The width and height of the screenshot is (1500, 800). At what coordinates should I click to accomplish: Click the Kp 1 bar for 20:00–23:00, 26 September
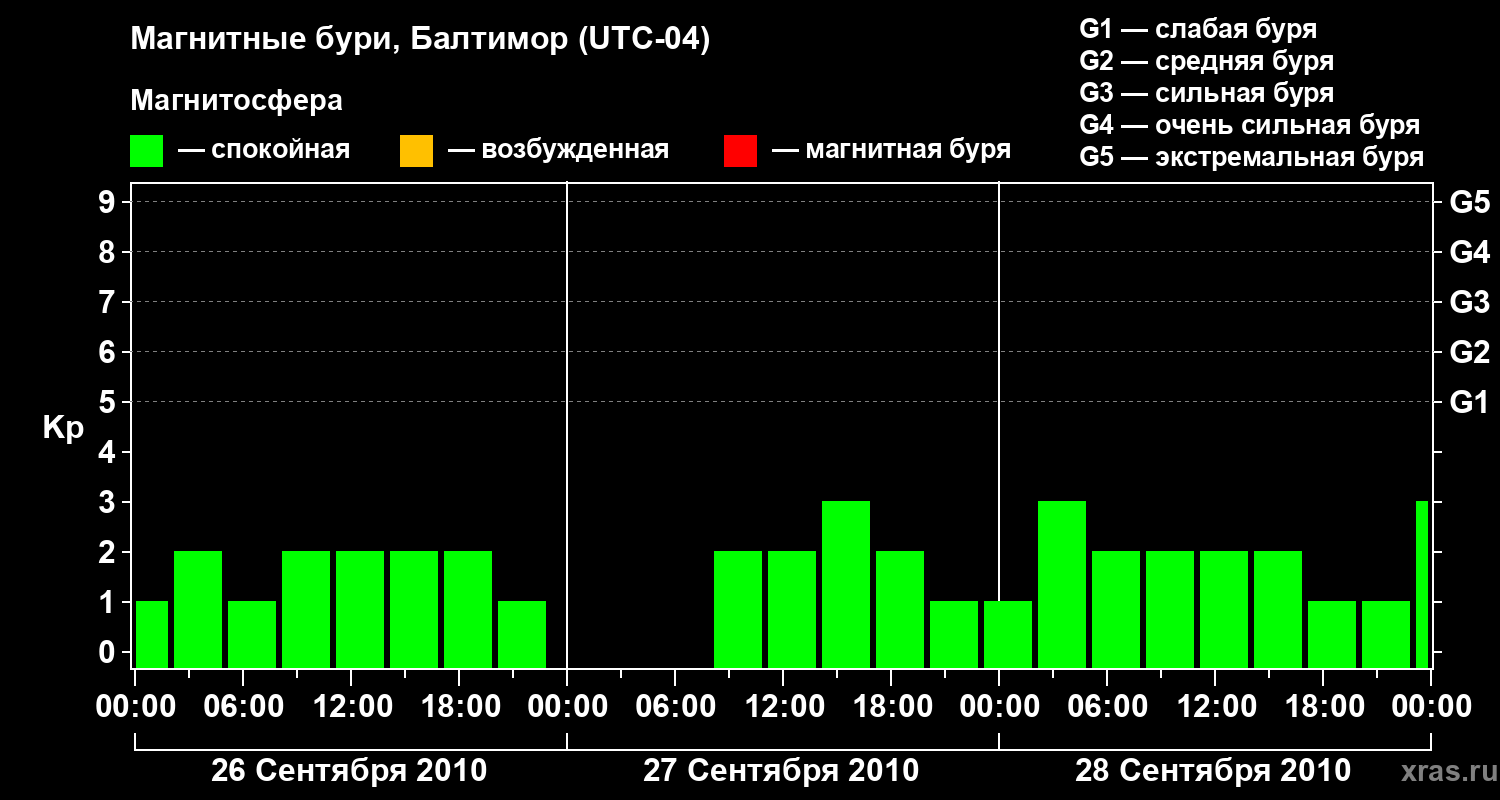(x=522, y=635)
